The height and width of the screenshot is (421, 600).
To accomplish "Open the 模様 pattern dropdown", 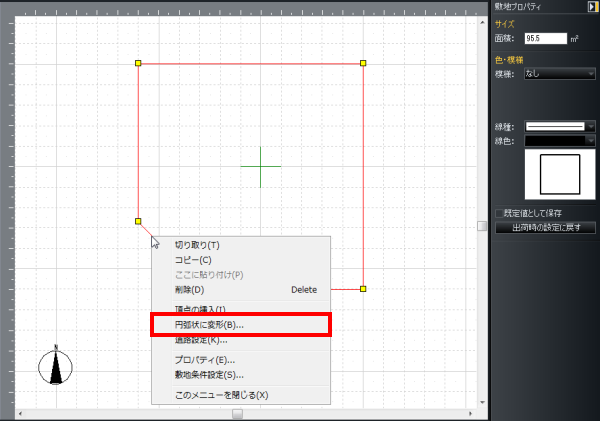I will click(x=560, y=73).
